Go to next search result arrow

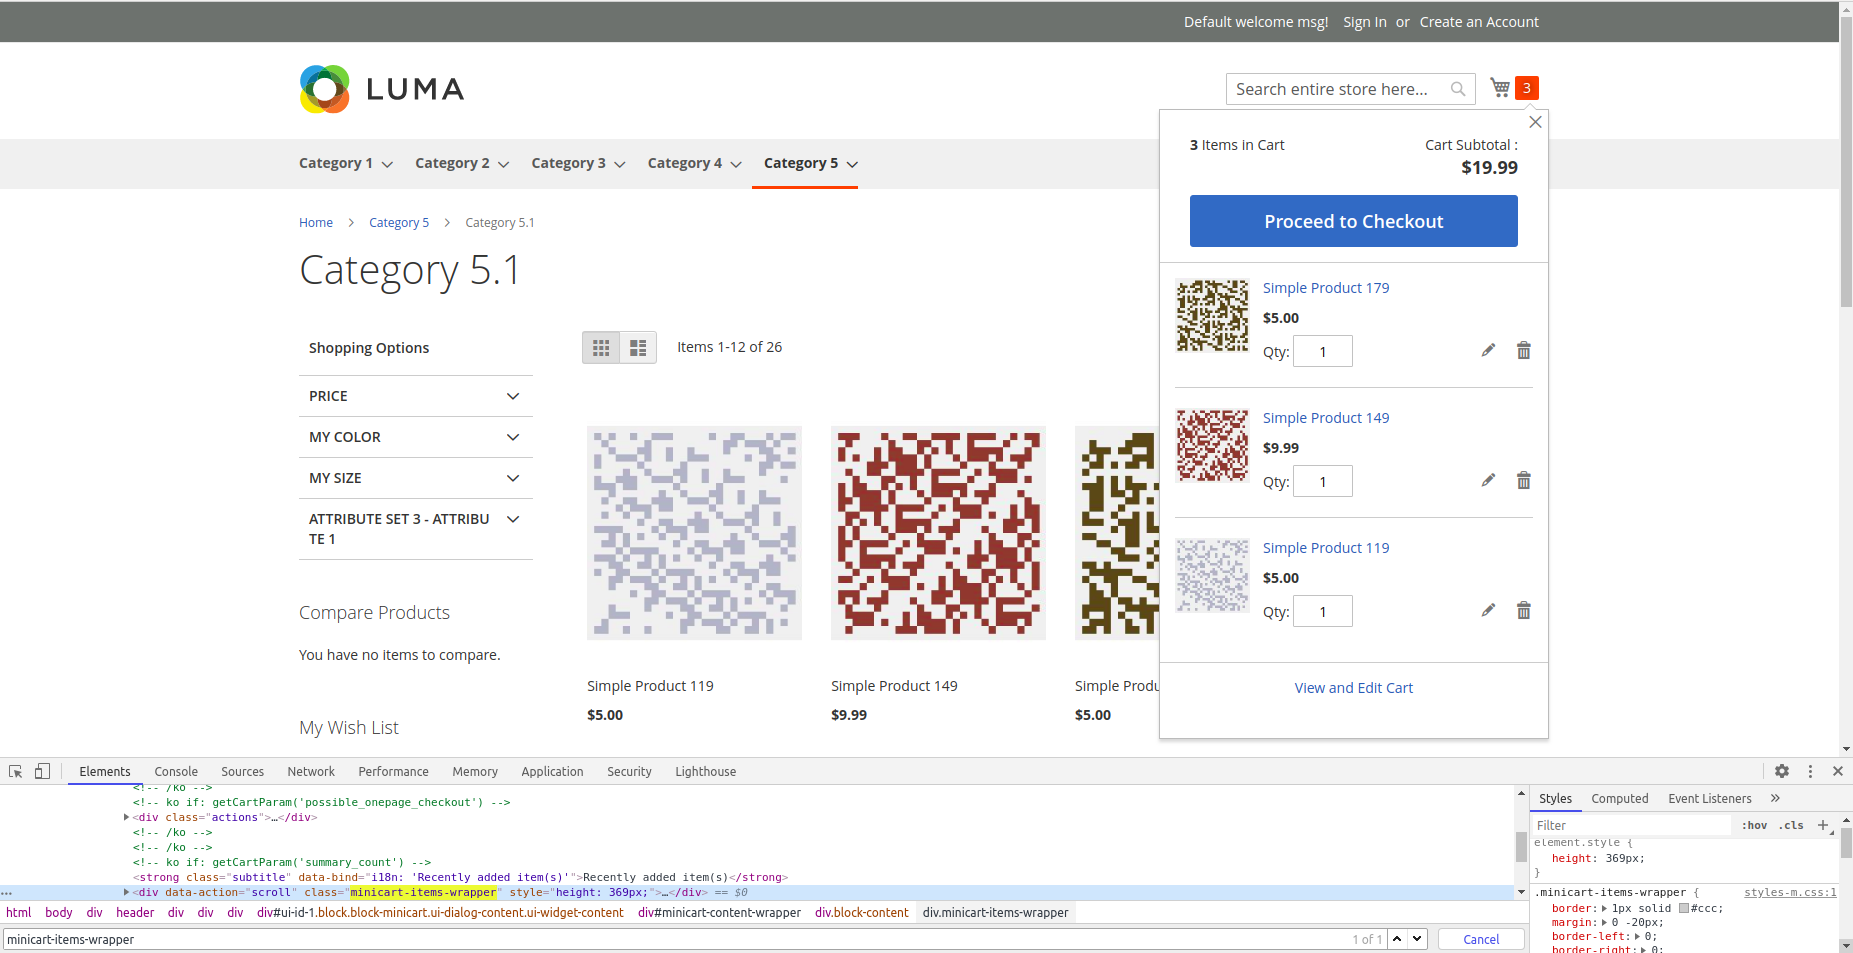pyautogui.click(x=1417, y=939)
